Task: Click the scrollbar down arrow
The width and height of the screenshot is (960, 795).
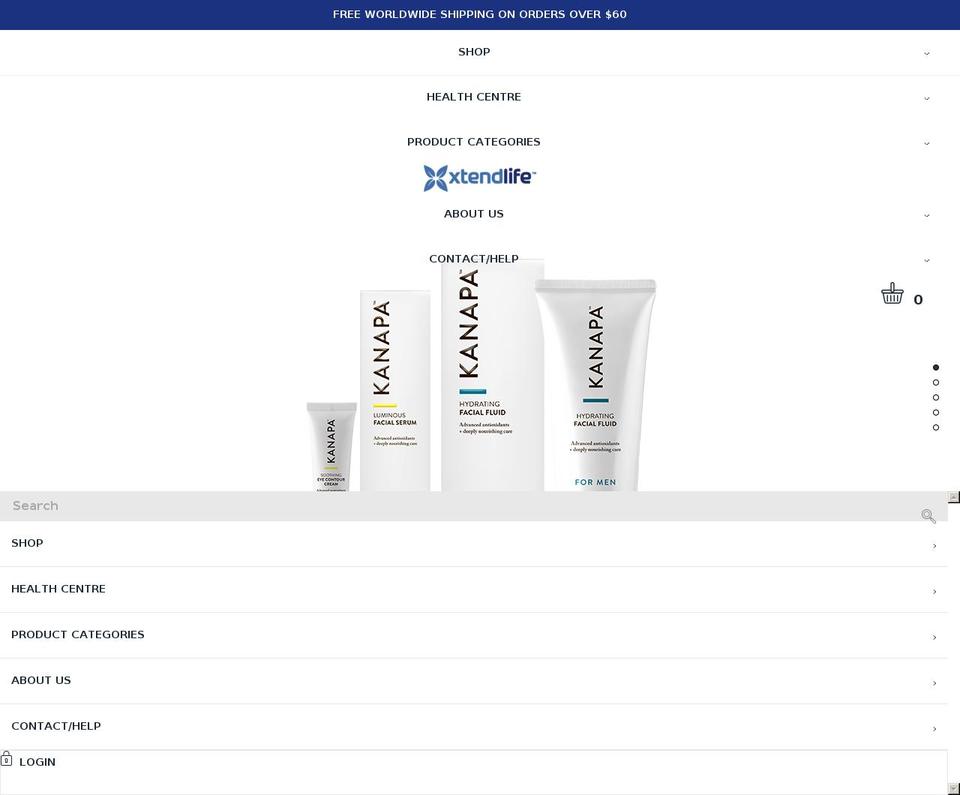Action: 953,789
